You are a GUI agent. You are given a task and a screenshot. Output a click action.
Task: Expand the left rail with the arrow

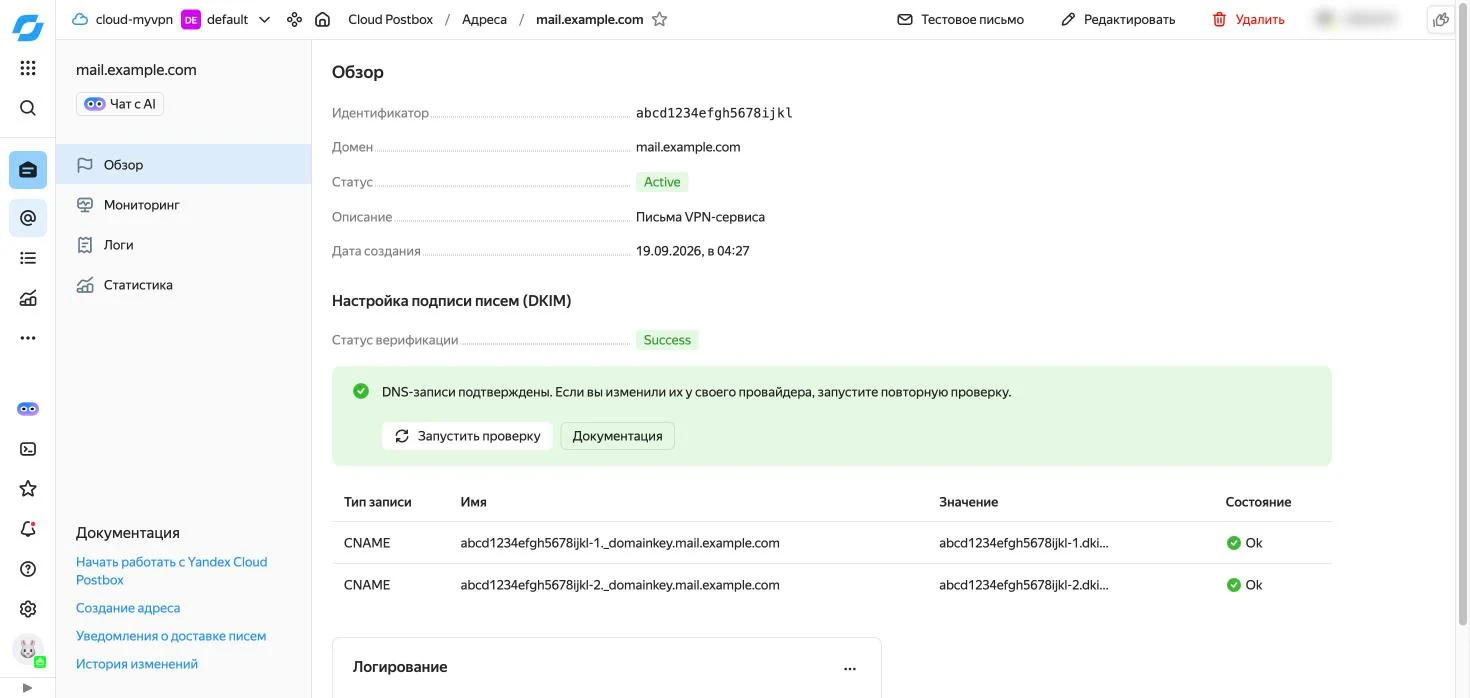pos(27,688)
